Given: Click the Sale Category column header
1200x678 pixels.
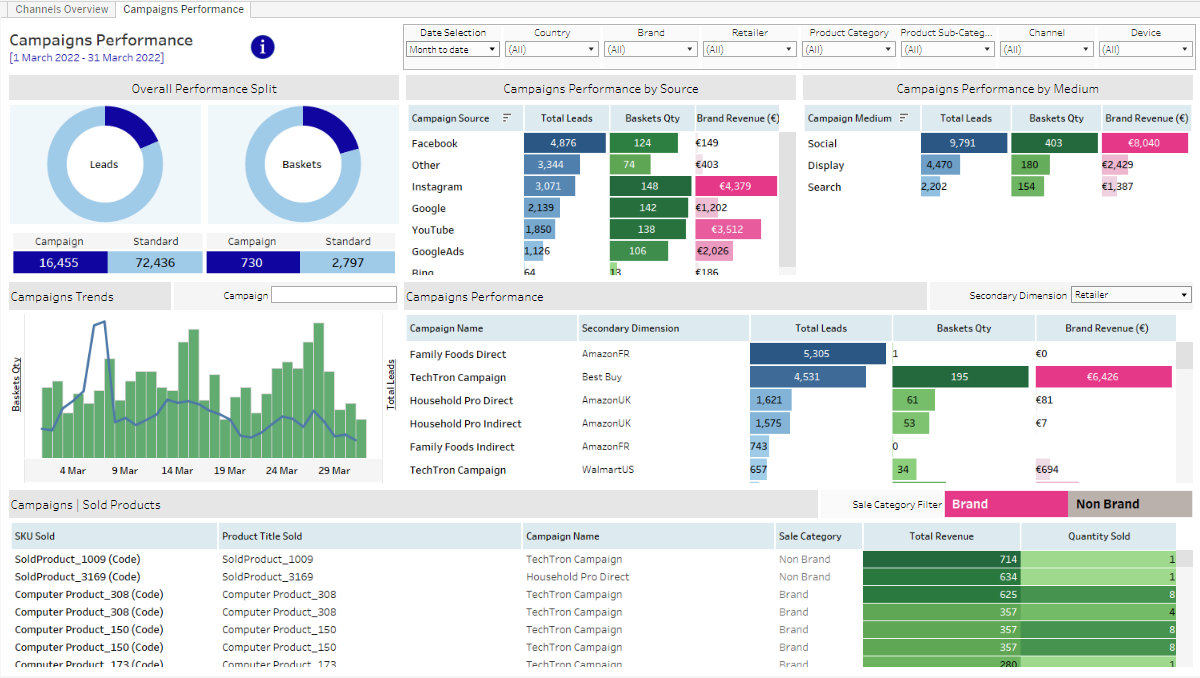Looking at the screenshot, I should tap(818, 536).
